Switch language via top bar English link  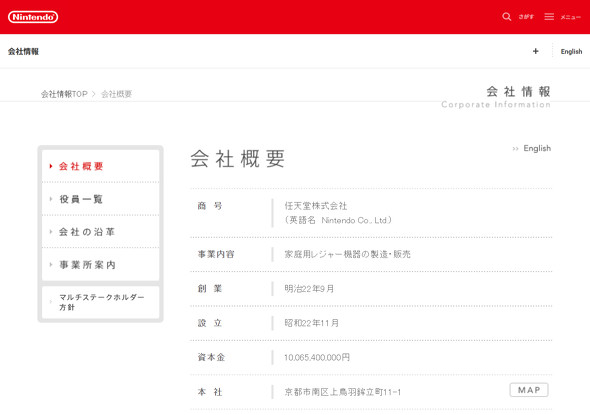tap(571, 52)
